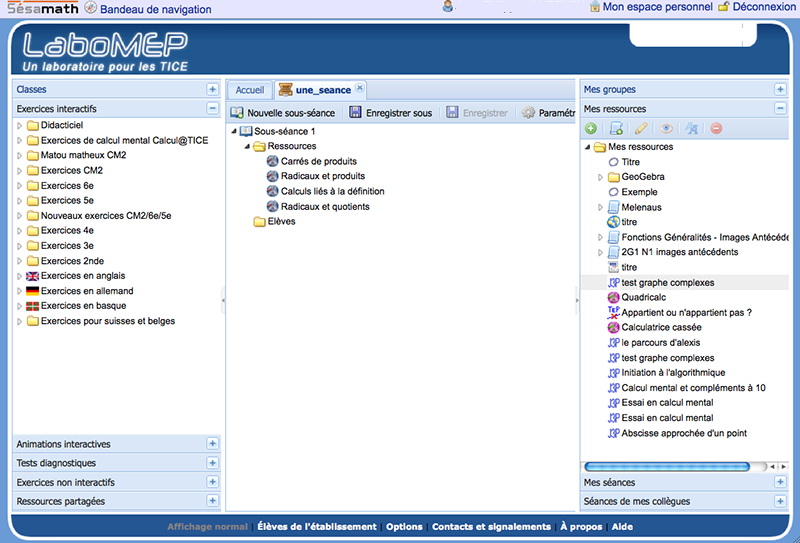The height and width of the screenshot is (543, 800).
Task: Click the Enregistrer sous floppy disk icon
Action: [x=355, y=112]
